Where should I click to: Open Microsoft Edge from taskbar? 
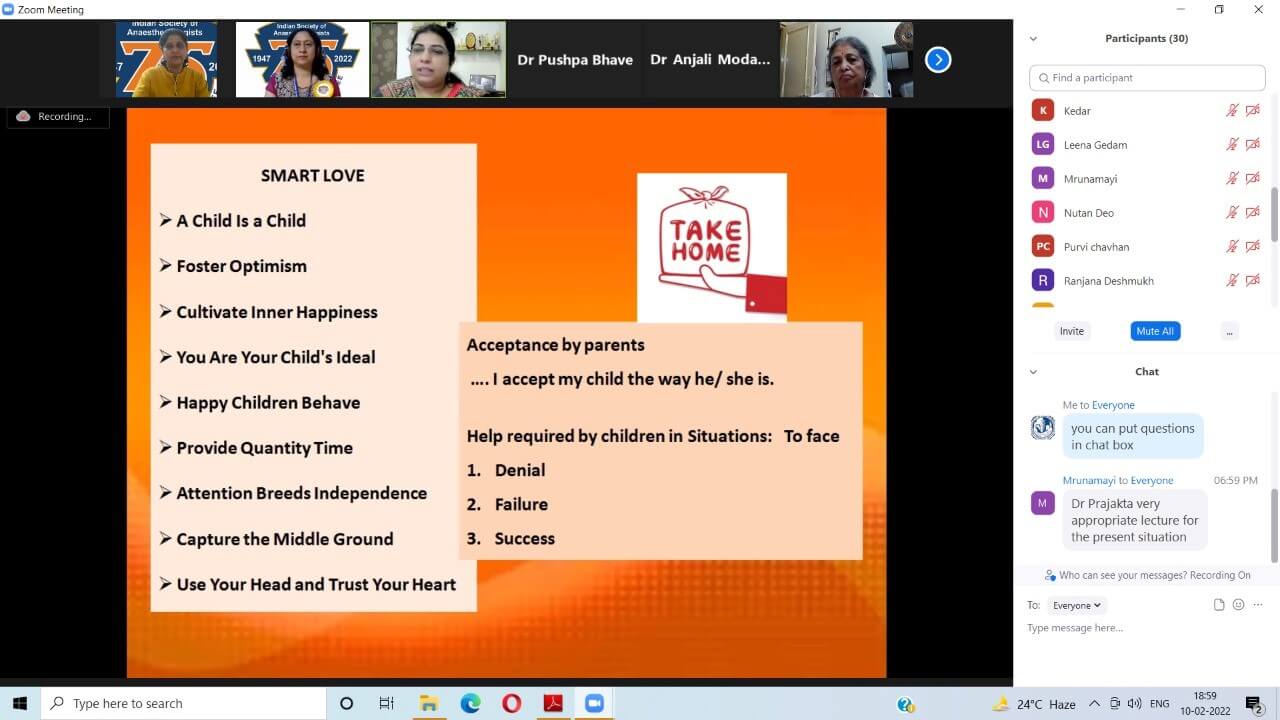470,704
